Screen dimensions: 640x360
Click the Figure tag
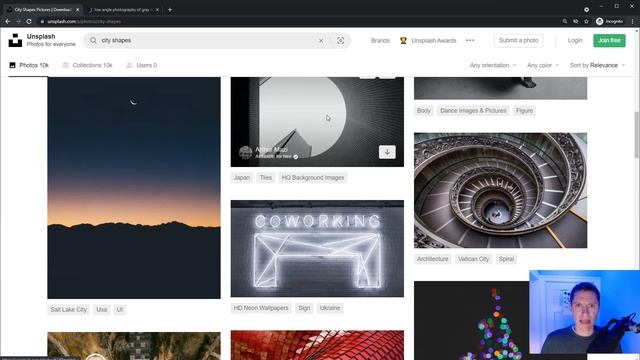(524, 111)
